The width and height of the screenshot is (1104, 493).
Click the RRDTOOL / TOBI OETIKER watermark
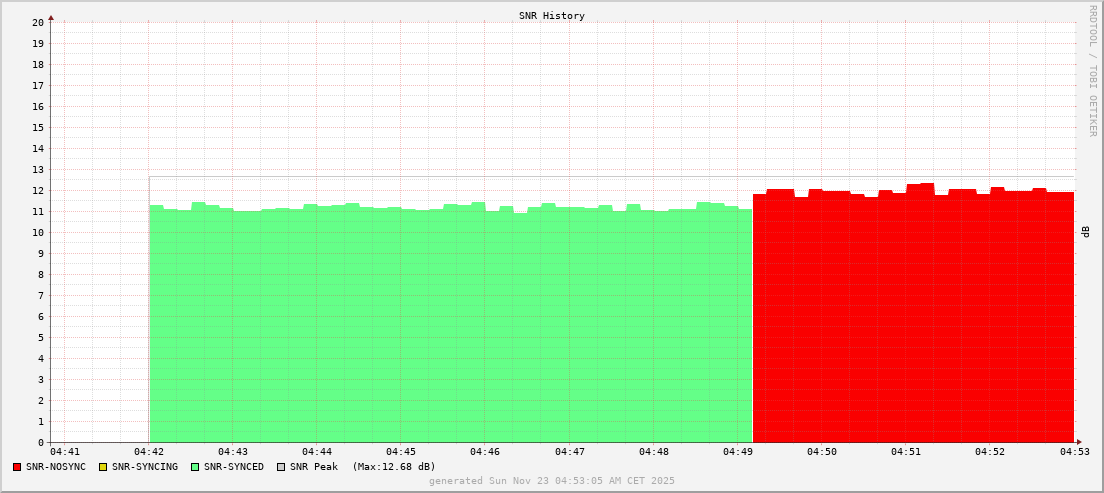tap(1092, 70)
